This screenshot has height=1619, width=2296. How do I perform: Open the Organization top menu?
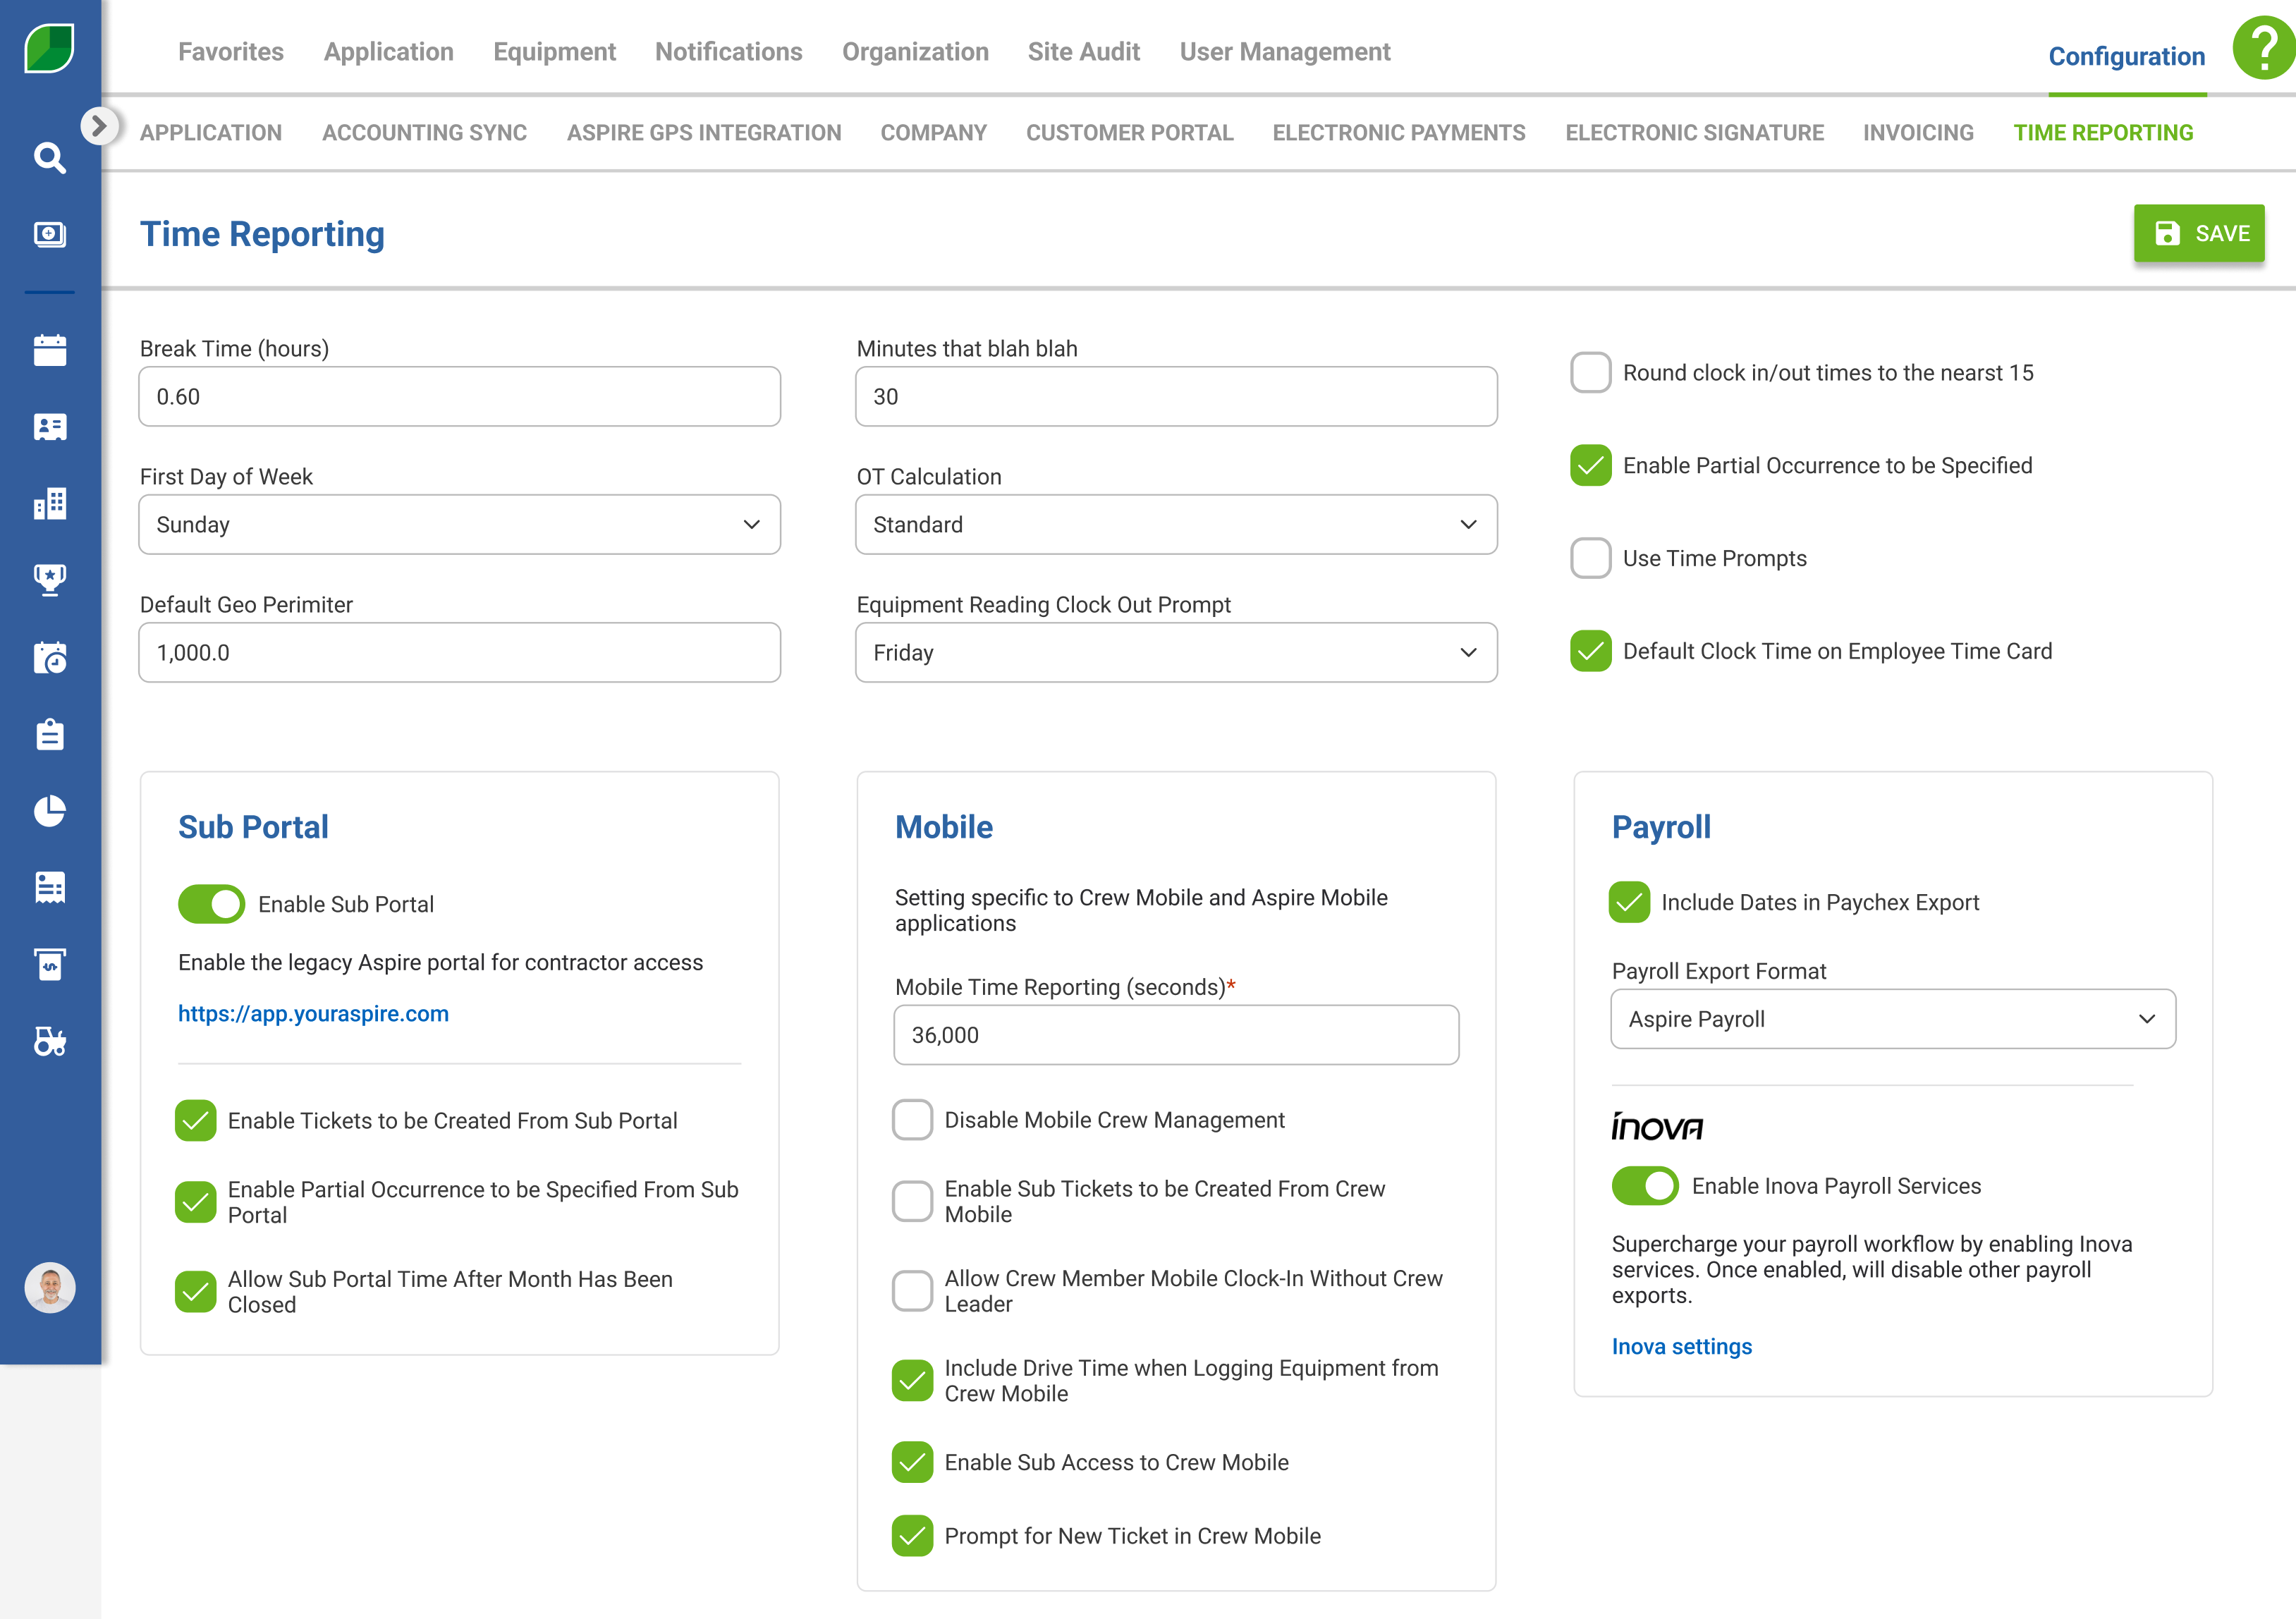[x=915, y=52]
